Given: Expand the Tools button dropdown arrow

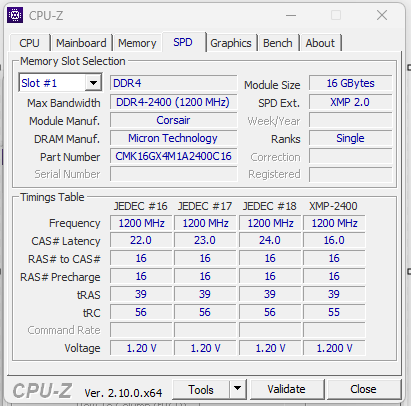Looking at the screenshot, I should (x=238, y=389).
